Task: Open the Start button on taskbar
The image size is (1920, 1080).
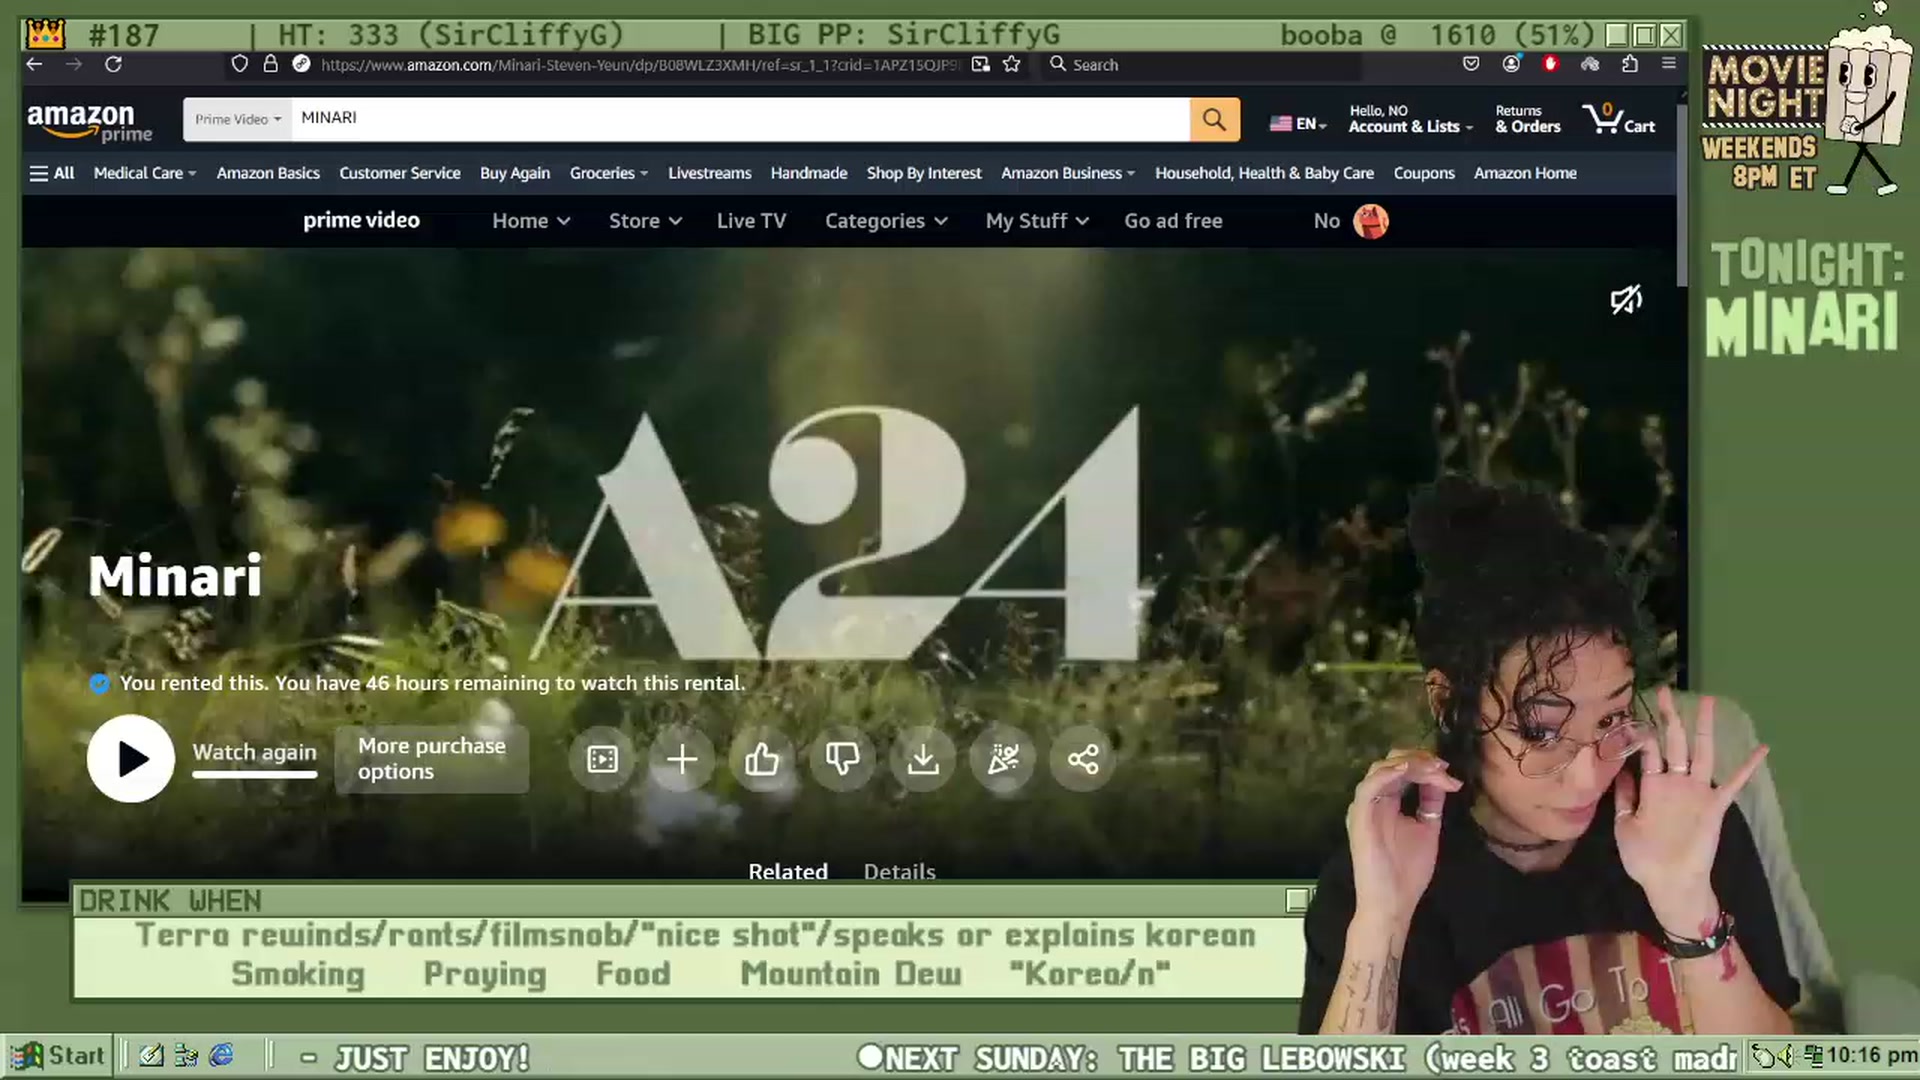Action: 57,1056
